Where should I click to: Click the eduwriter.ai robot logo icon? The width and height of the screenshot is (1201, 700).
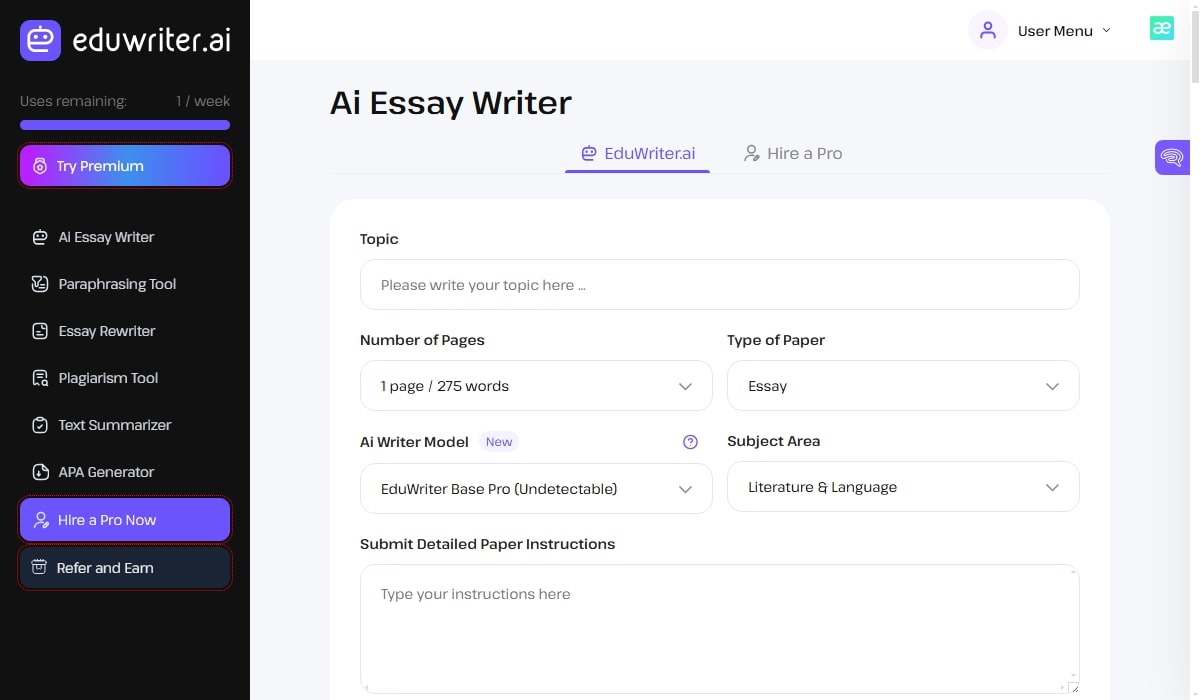pos(40,40)
